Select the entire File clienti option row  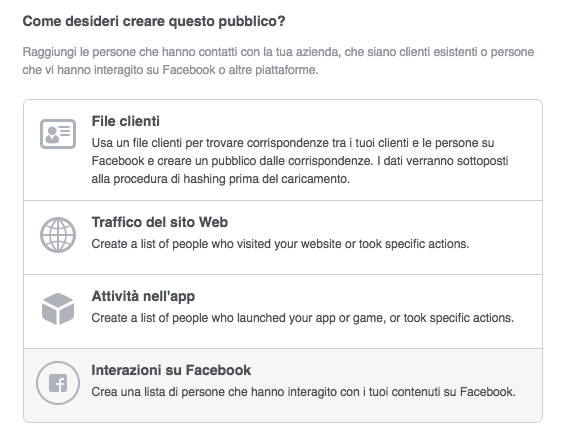tap(283, 150)
